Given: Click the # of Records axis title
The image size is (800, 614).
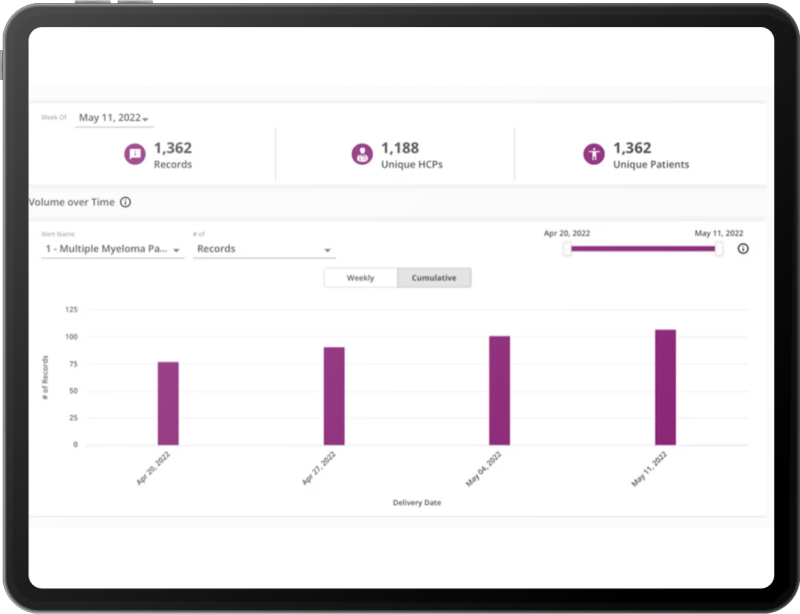Looking at the screenshot, I should coord(45,378).
